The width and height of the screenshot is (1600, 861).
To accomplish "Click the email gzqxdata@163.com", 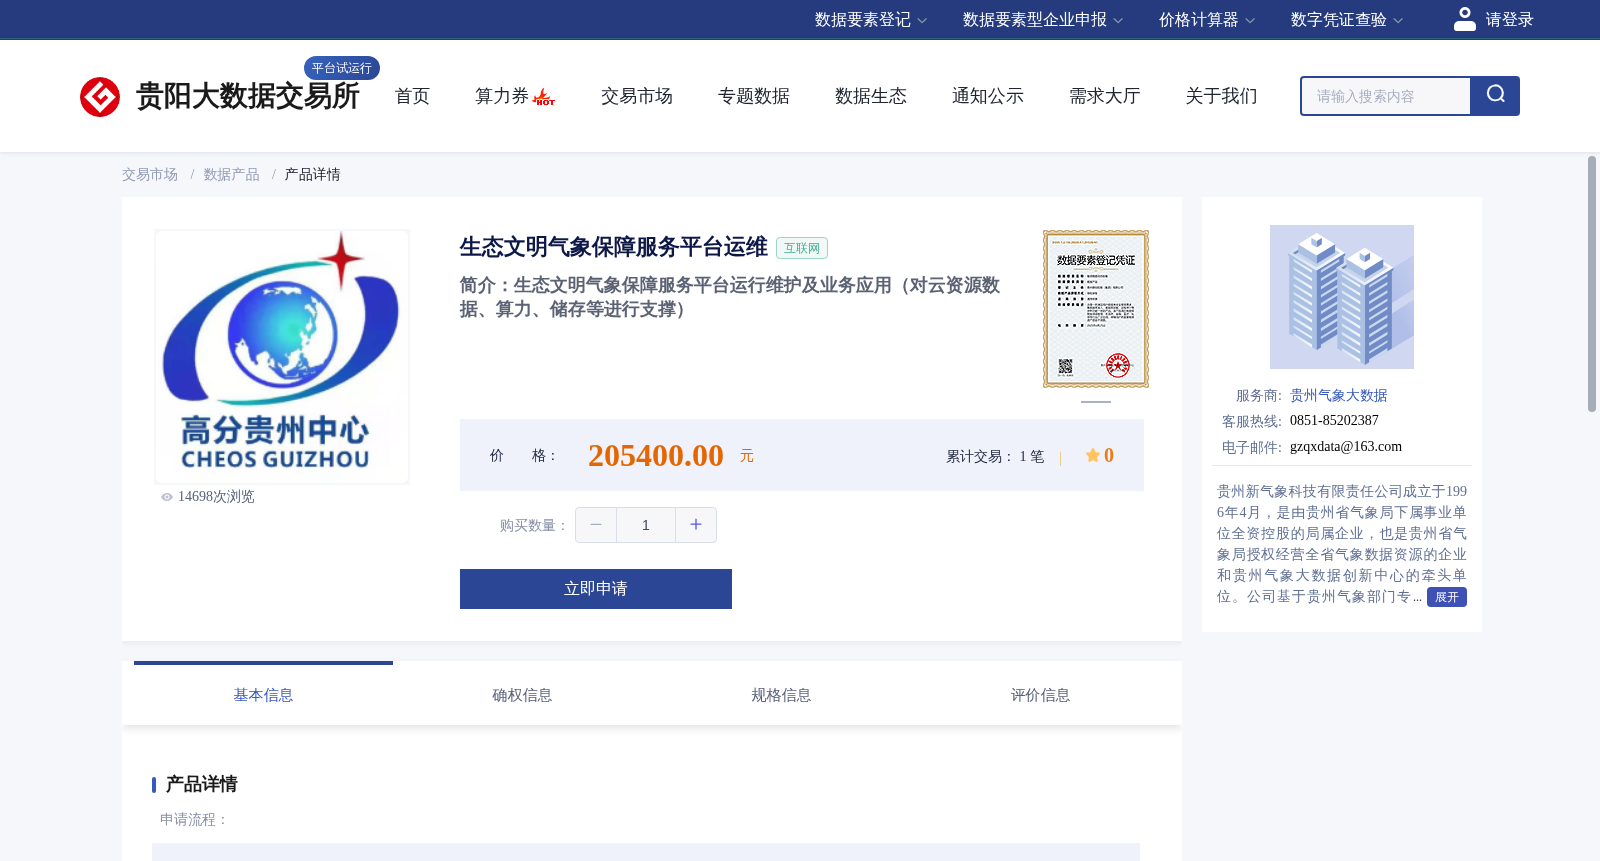I will click(x=1346, y=447).
